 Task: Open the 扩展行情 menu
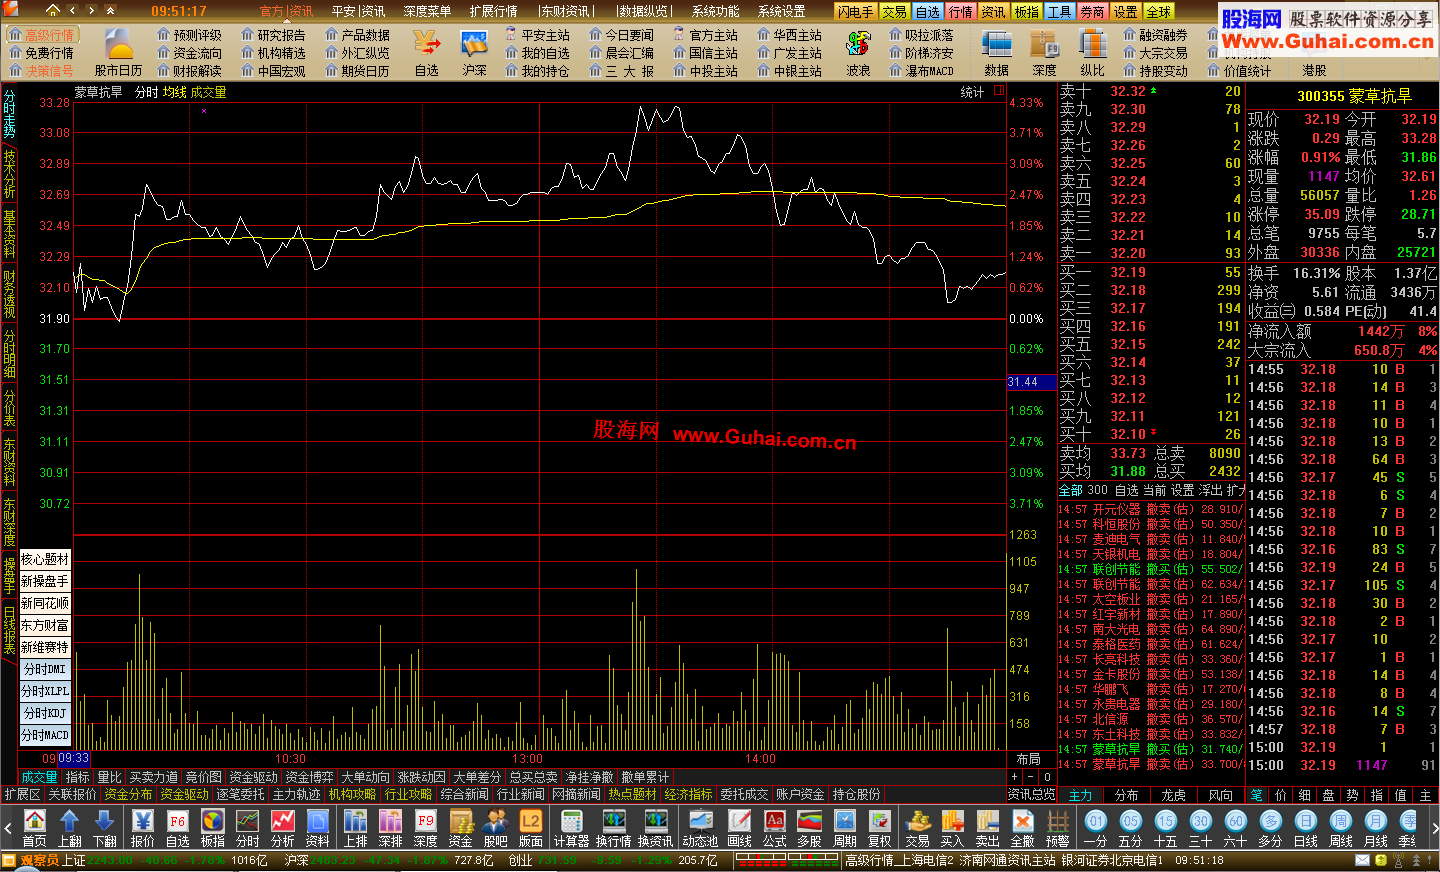click(493, 11)
